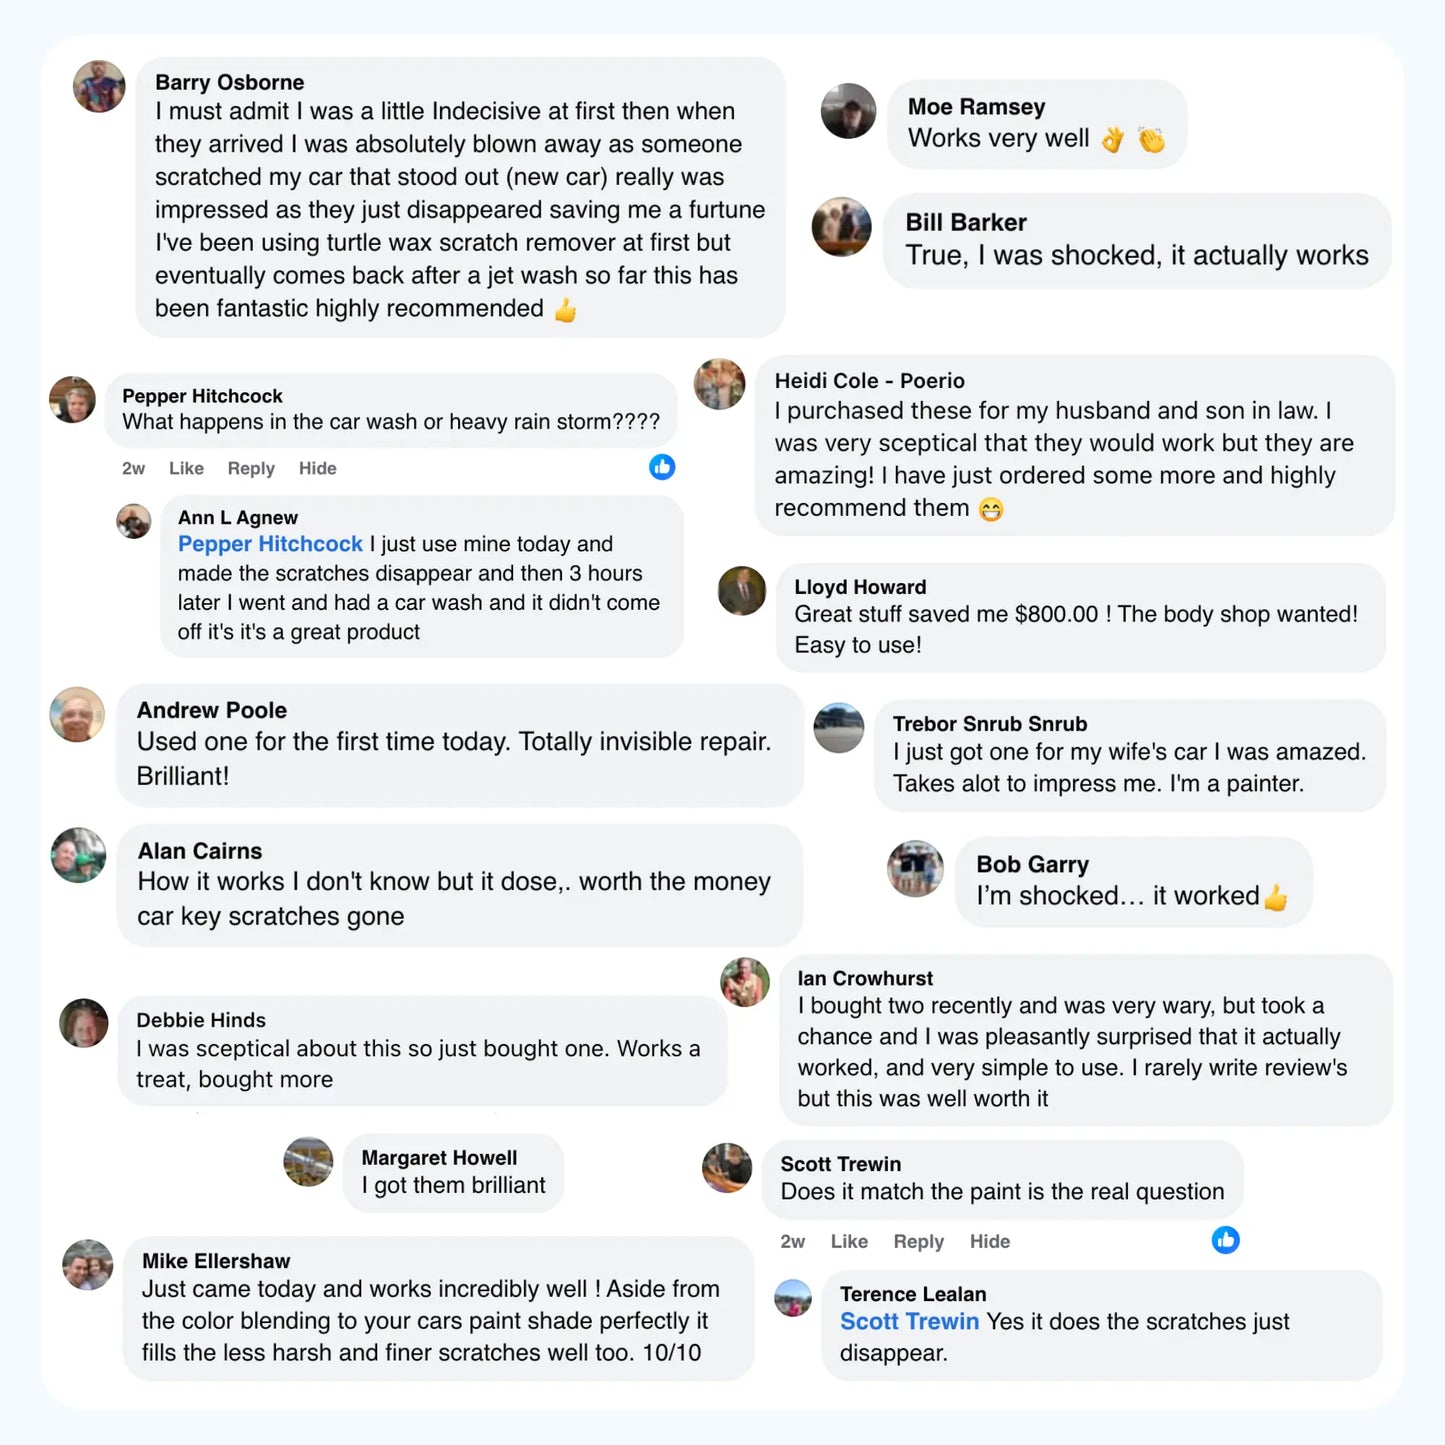Reply to Pepper Hitchcock's comment
Viewport: 1445px width, 1445px height.
pos(250,468)
